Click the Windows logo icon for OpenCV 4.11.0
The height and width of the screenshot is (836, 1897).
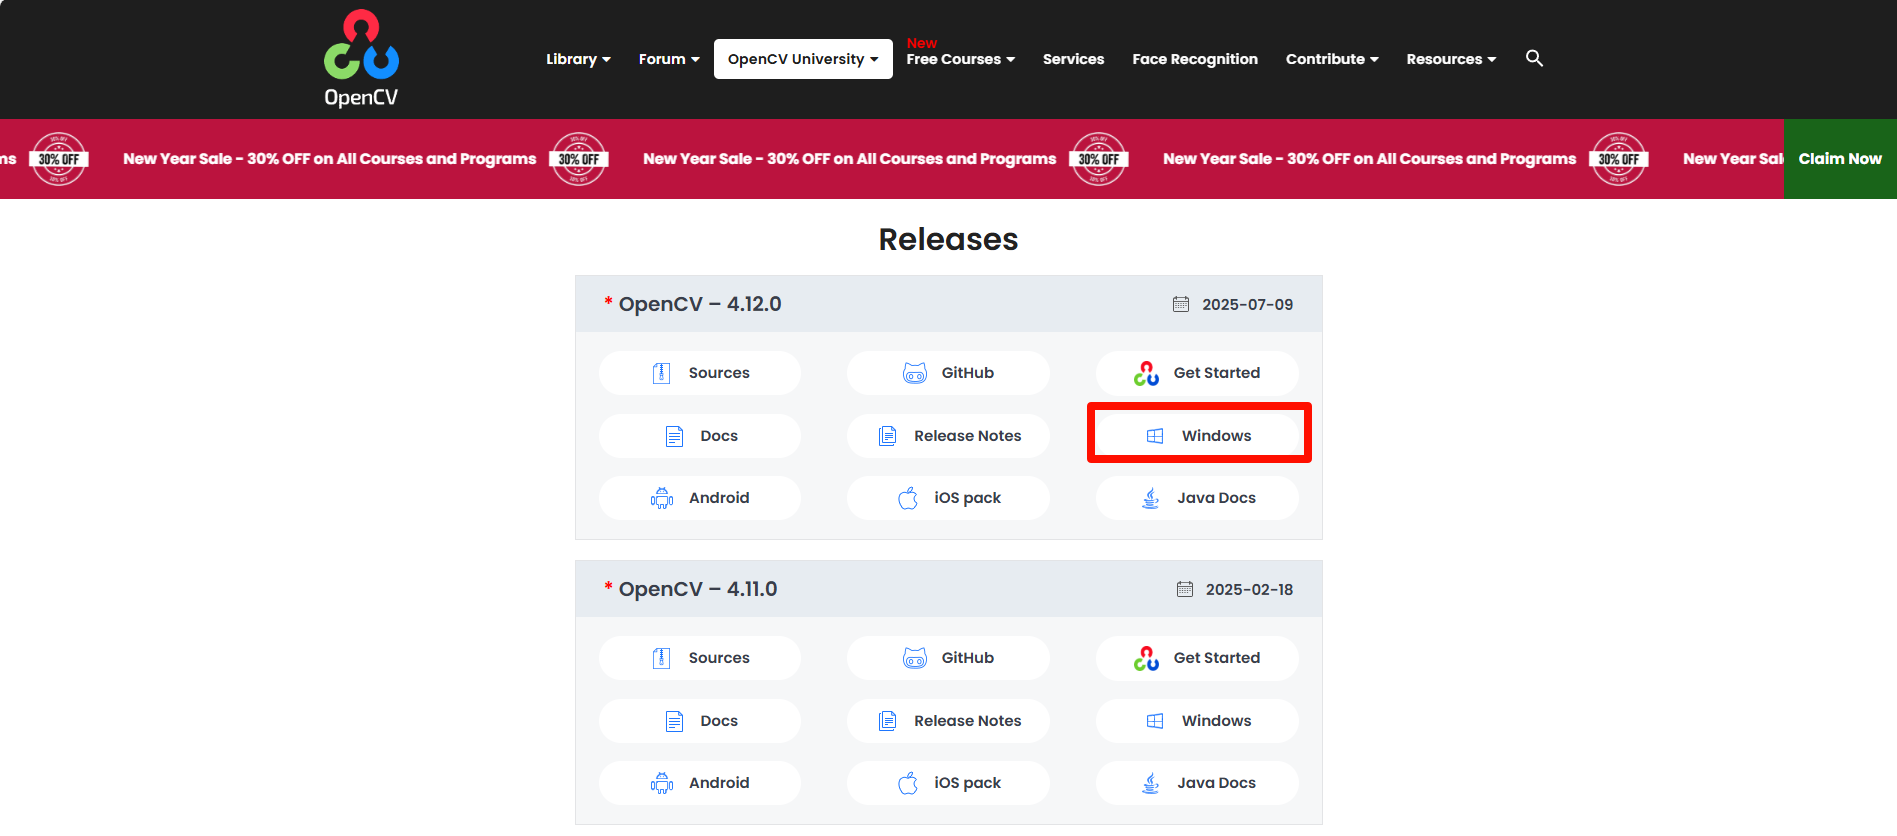[x=1155, y=721]
